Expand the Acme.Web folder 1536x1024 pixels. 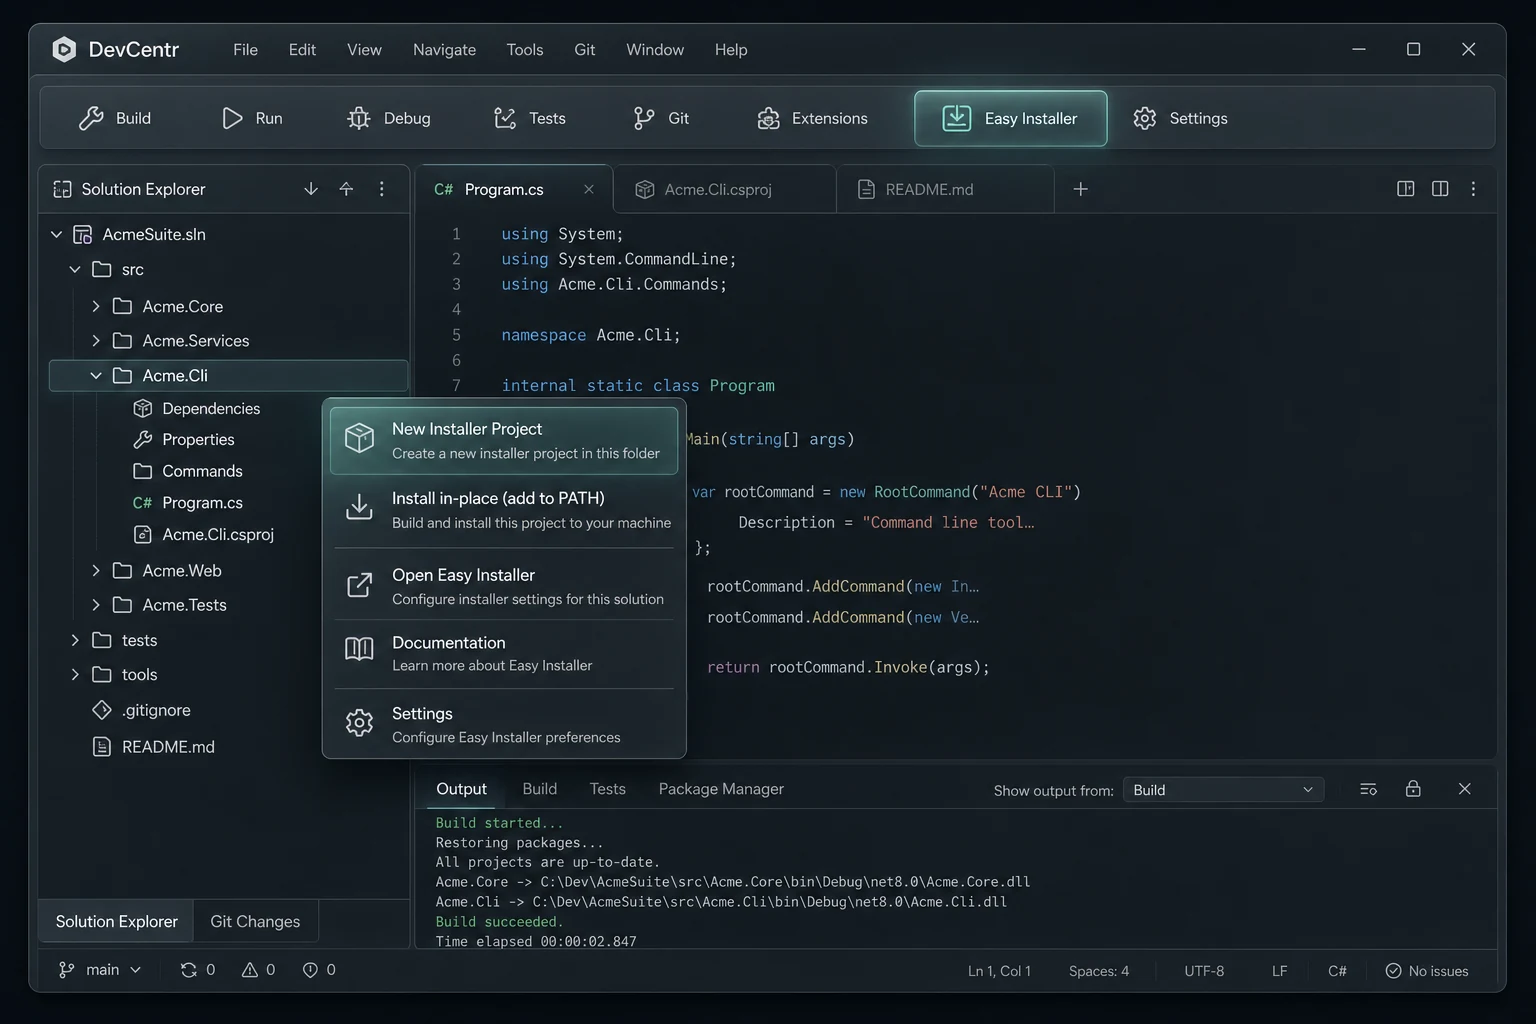pos(96,570)
